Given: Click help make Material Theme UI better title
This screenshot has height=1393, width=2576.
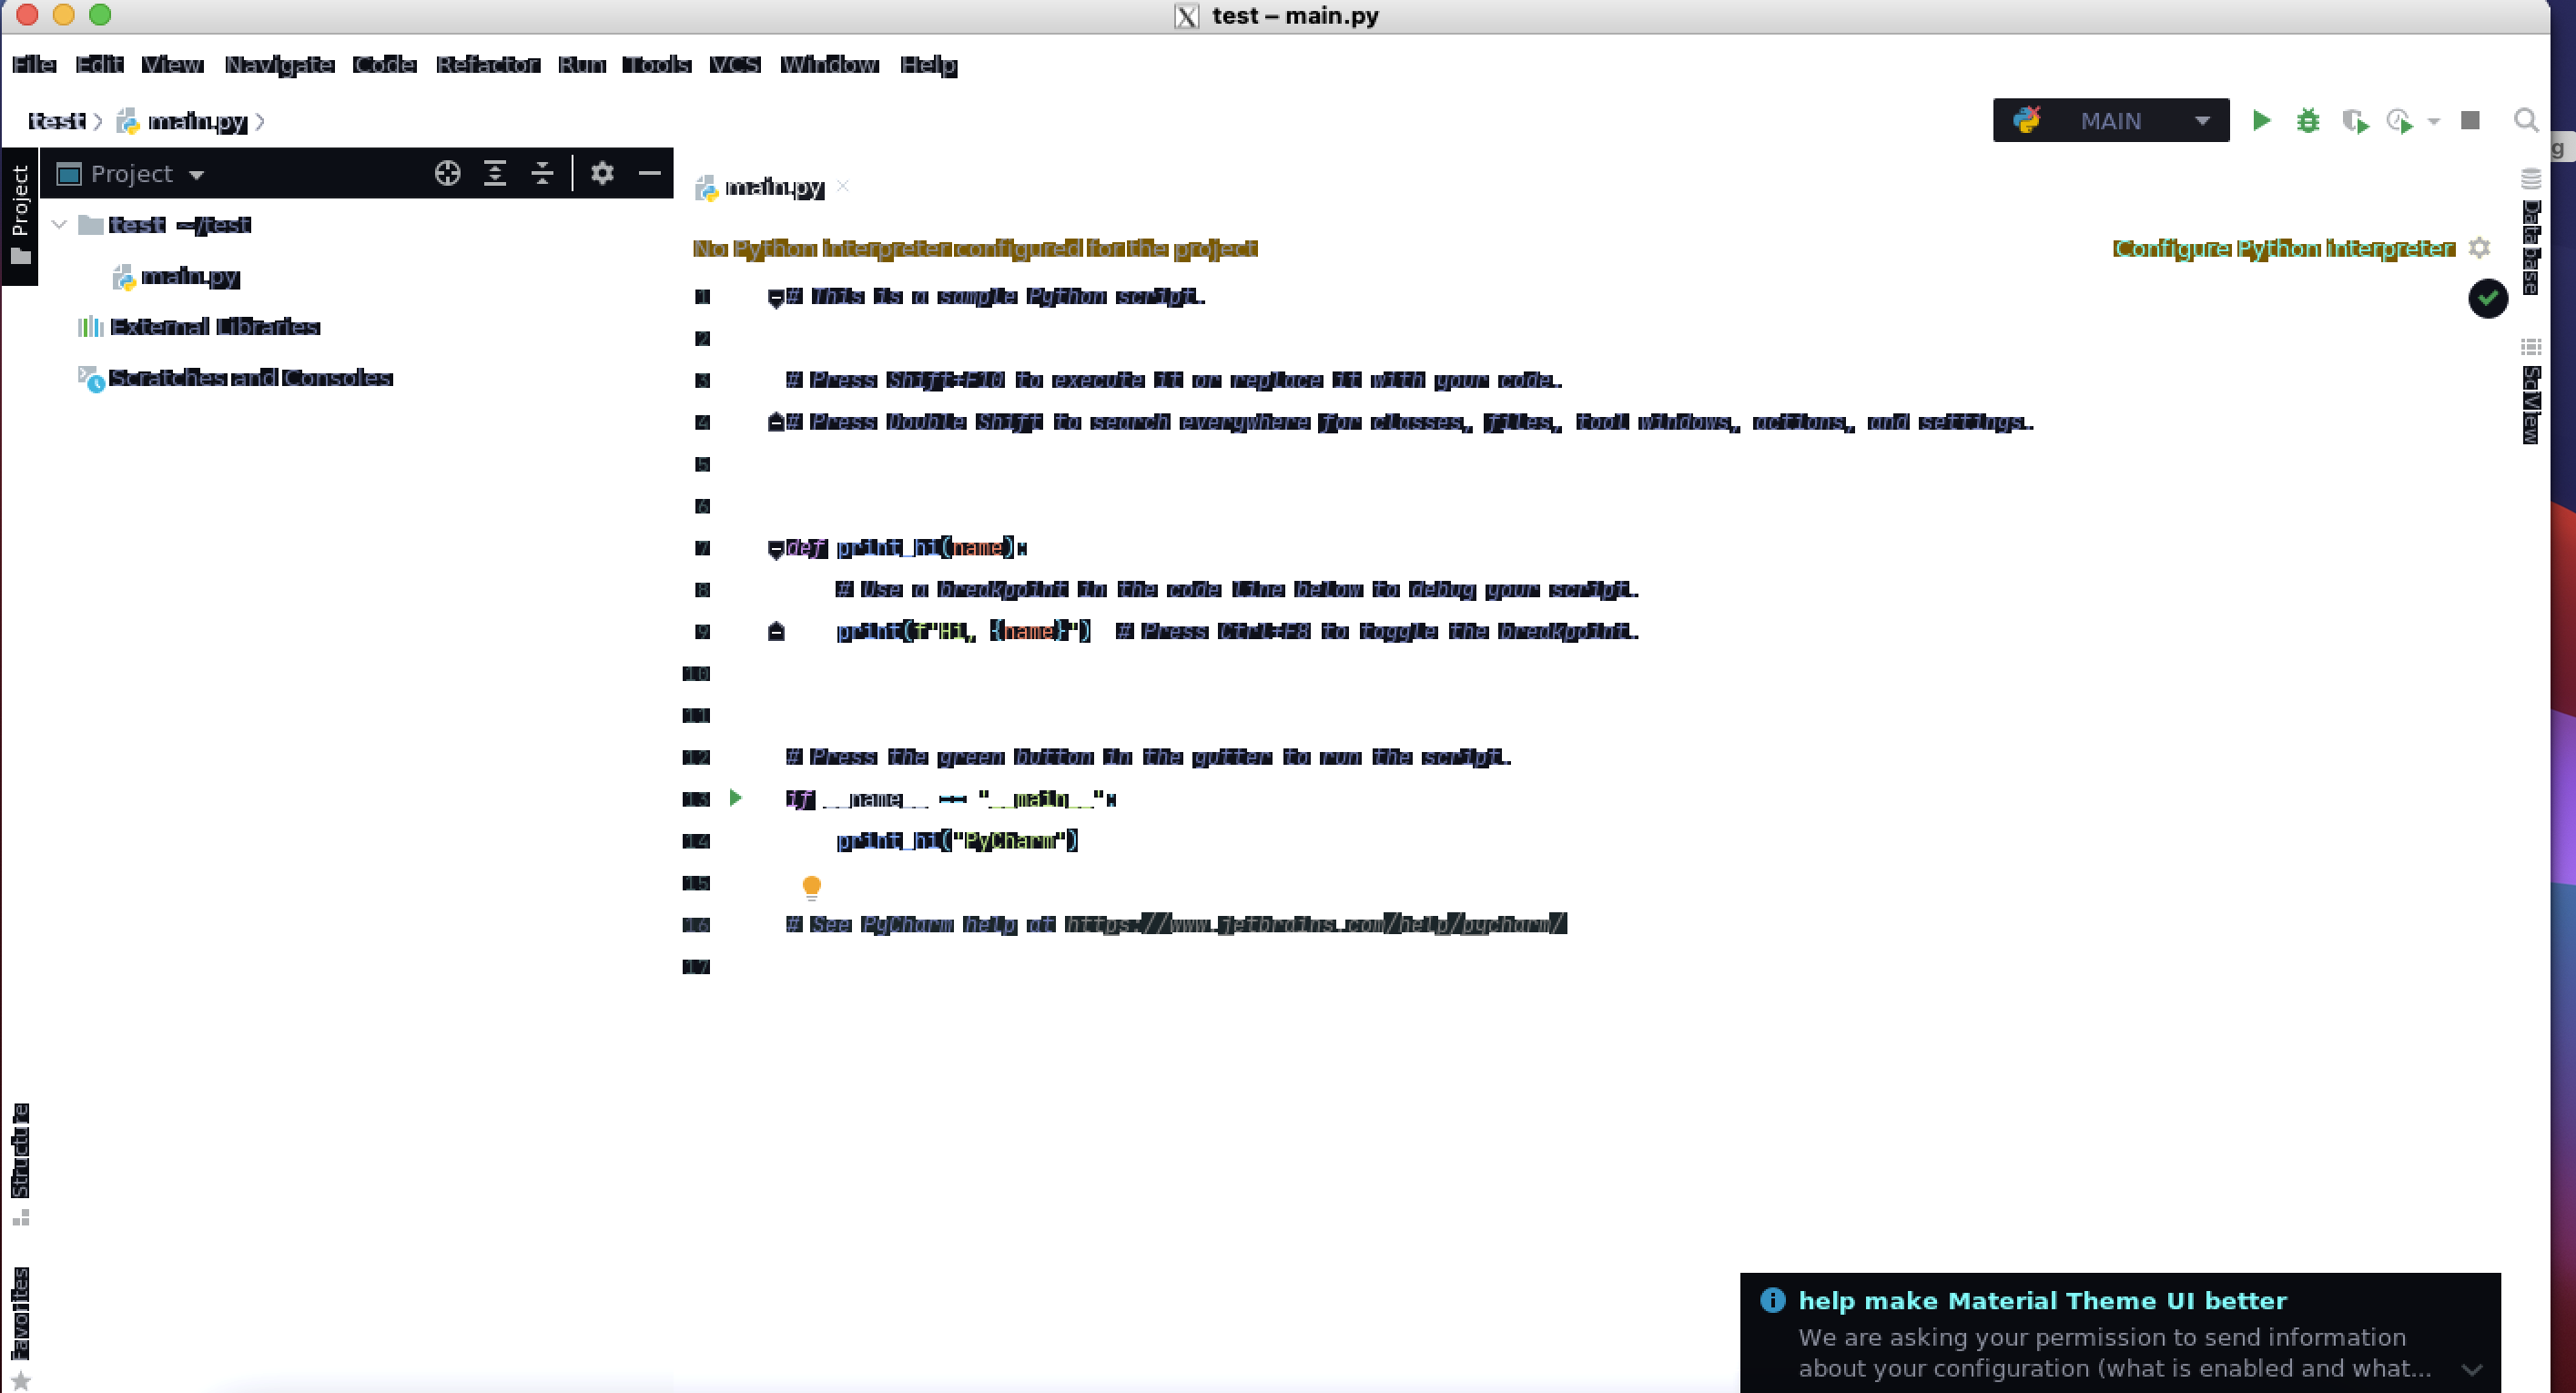Looking at the screenshot, I should 2042,1300.
